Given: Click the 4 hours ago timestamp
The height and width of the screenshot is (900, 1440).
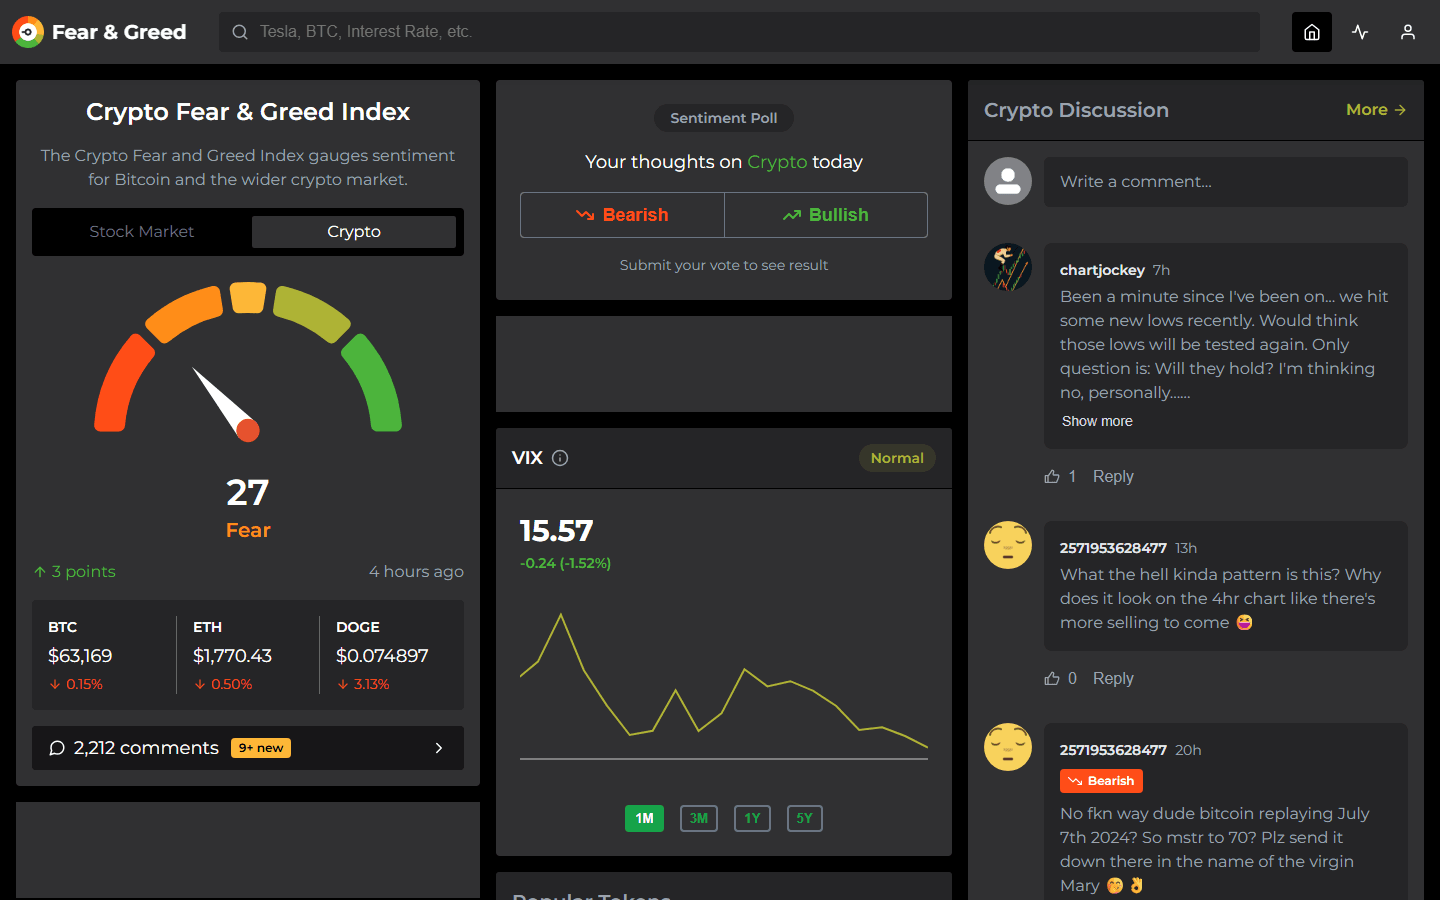Looking at the screenshot, I should 416,572.
